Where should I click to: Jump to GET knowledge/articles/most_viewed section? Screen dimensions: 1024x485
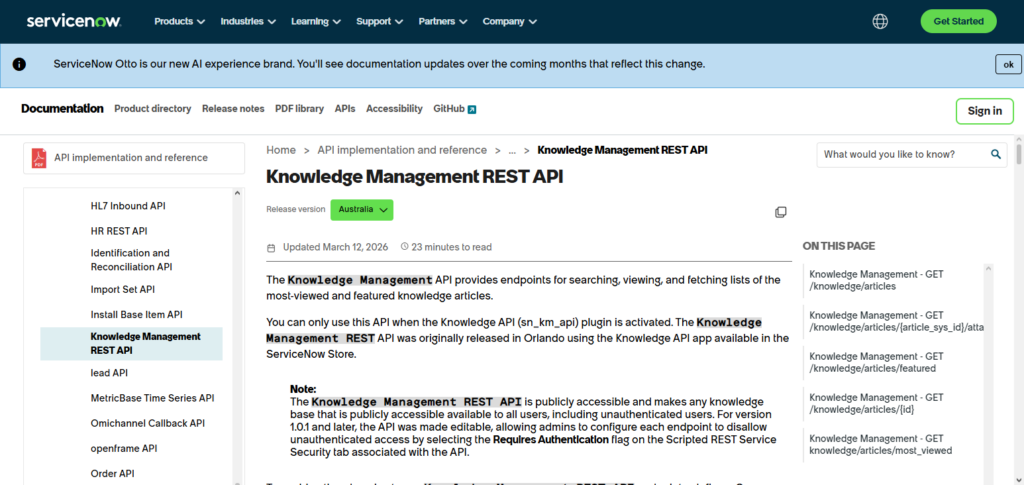pyautogui.click(x=880, y=445)
